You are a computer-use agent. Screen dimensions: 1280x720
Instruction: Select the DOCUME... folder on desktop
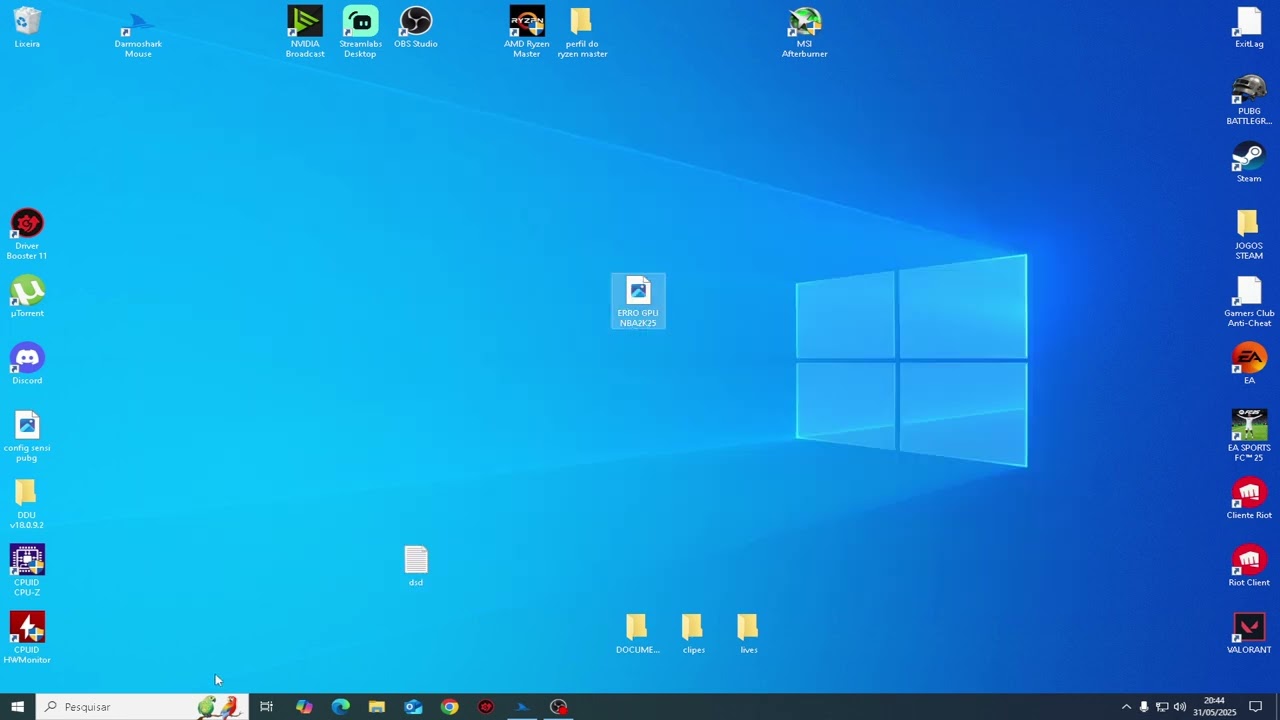point(637,633)
